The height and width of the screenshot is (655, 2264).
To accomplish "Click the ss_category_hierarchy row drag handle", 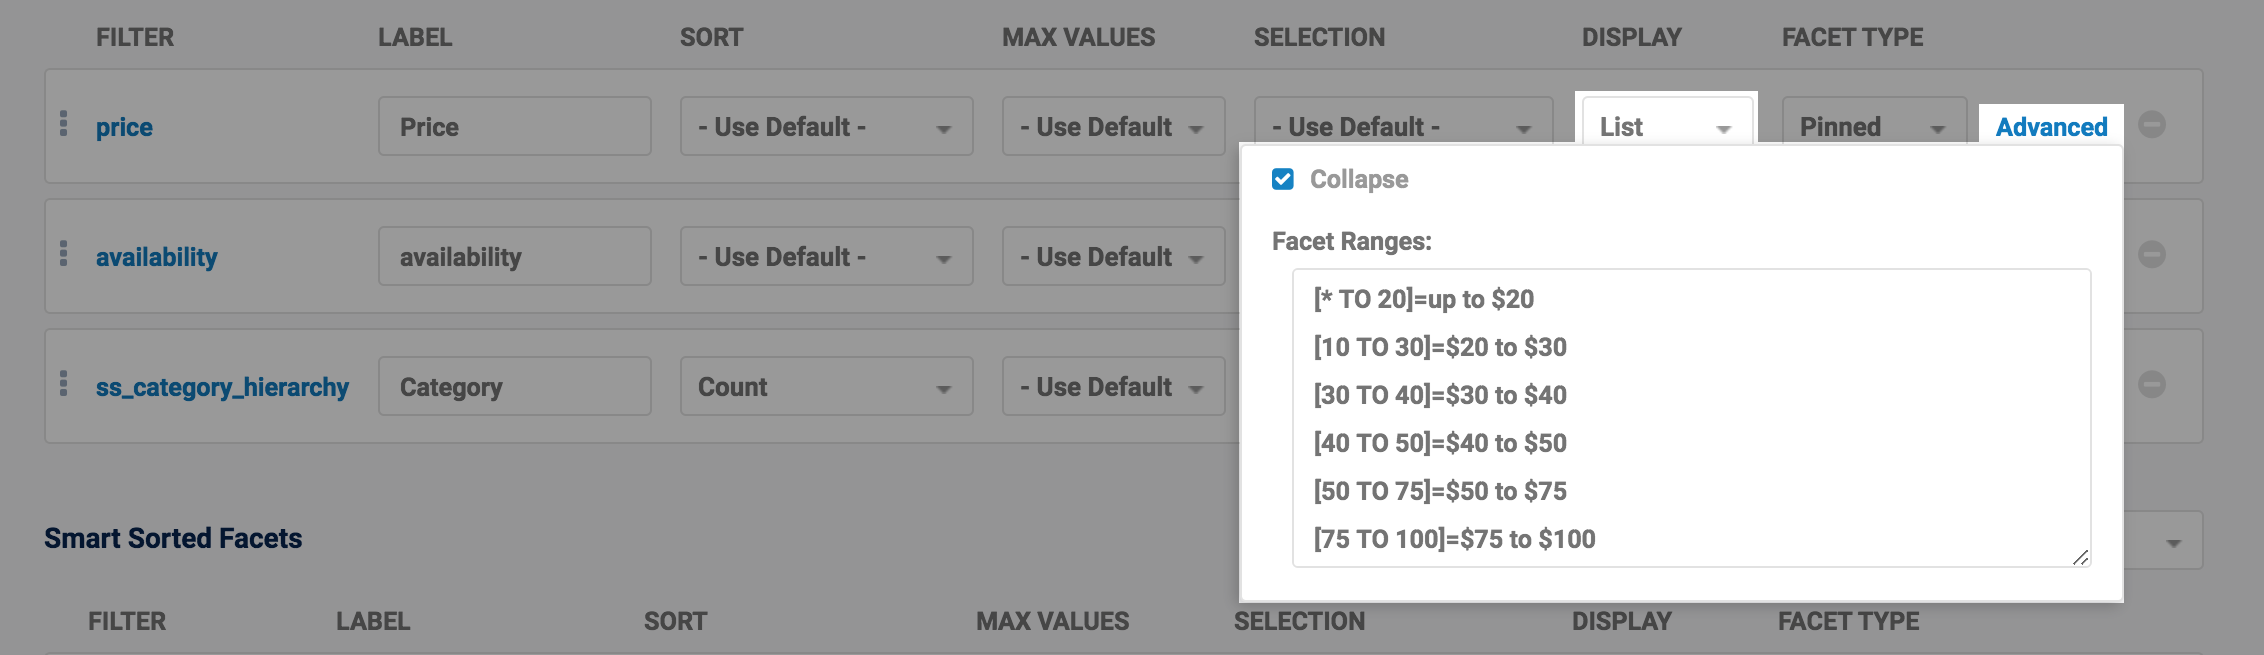I will (x=64, y=384).
